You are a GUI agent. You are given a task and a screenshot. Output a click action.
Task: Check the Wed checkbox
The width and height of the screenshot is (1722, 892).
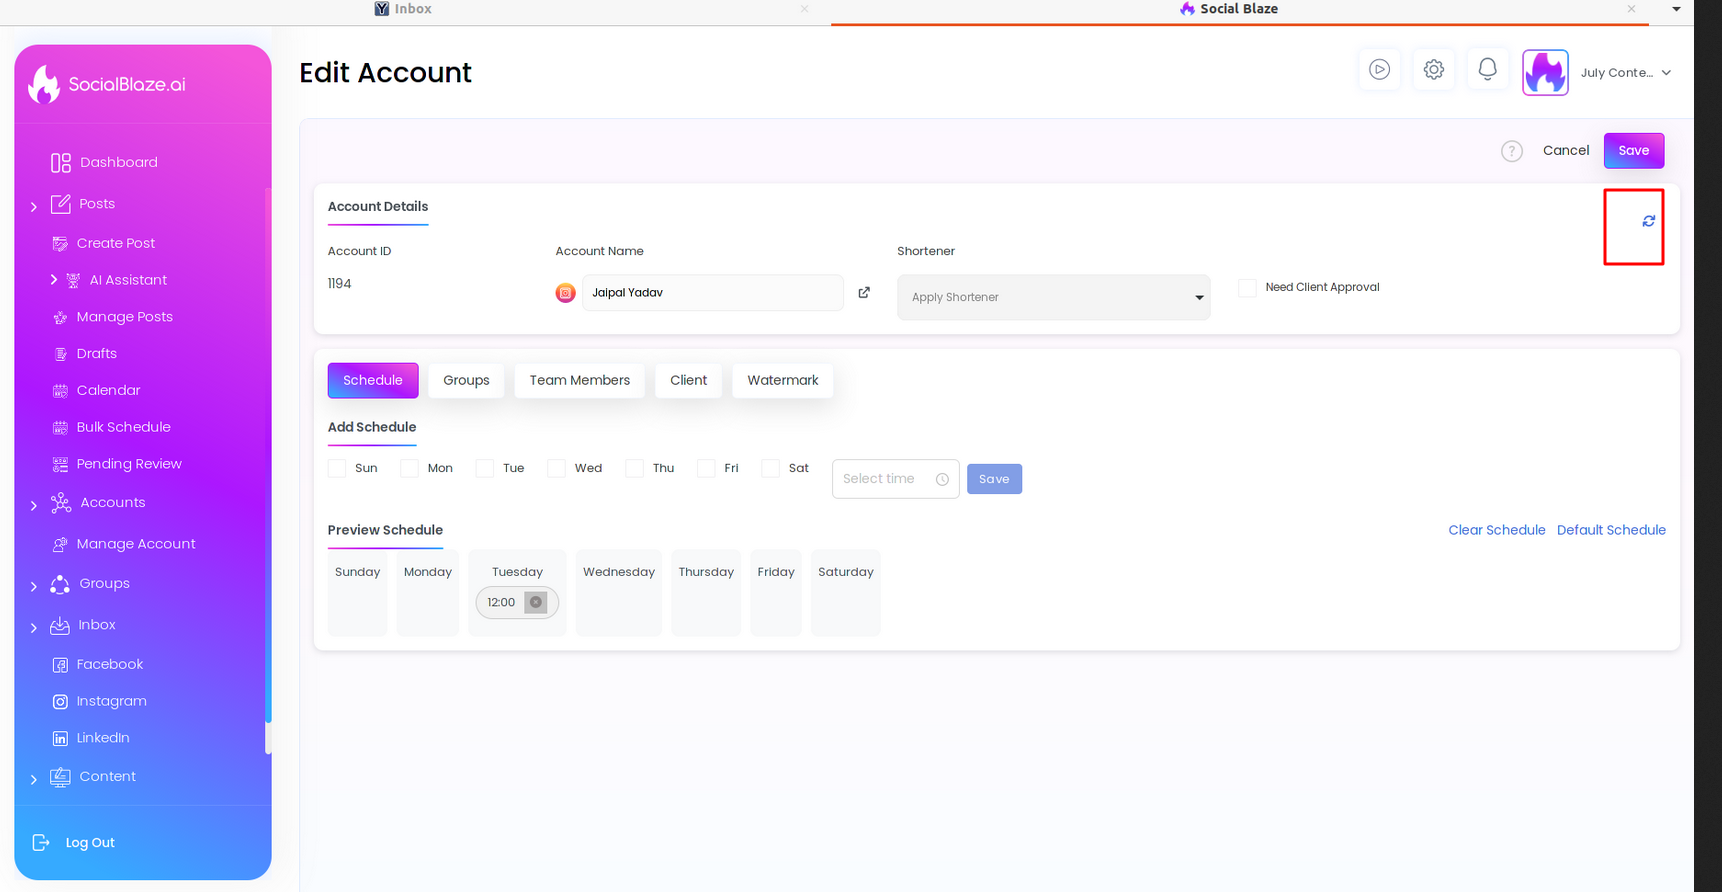coord(556,468)
